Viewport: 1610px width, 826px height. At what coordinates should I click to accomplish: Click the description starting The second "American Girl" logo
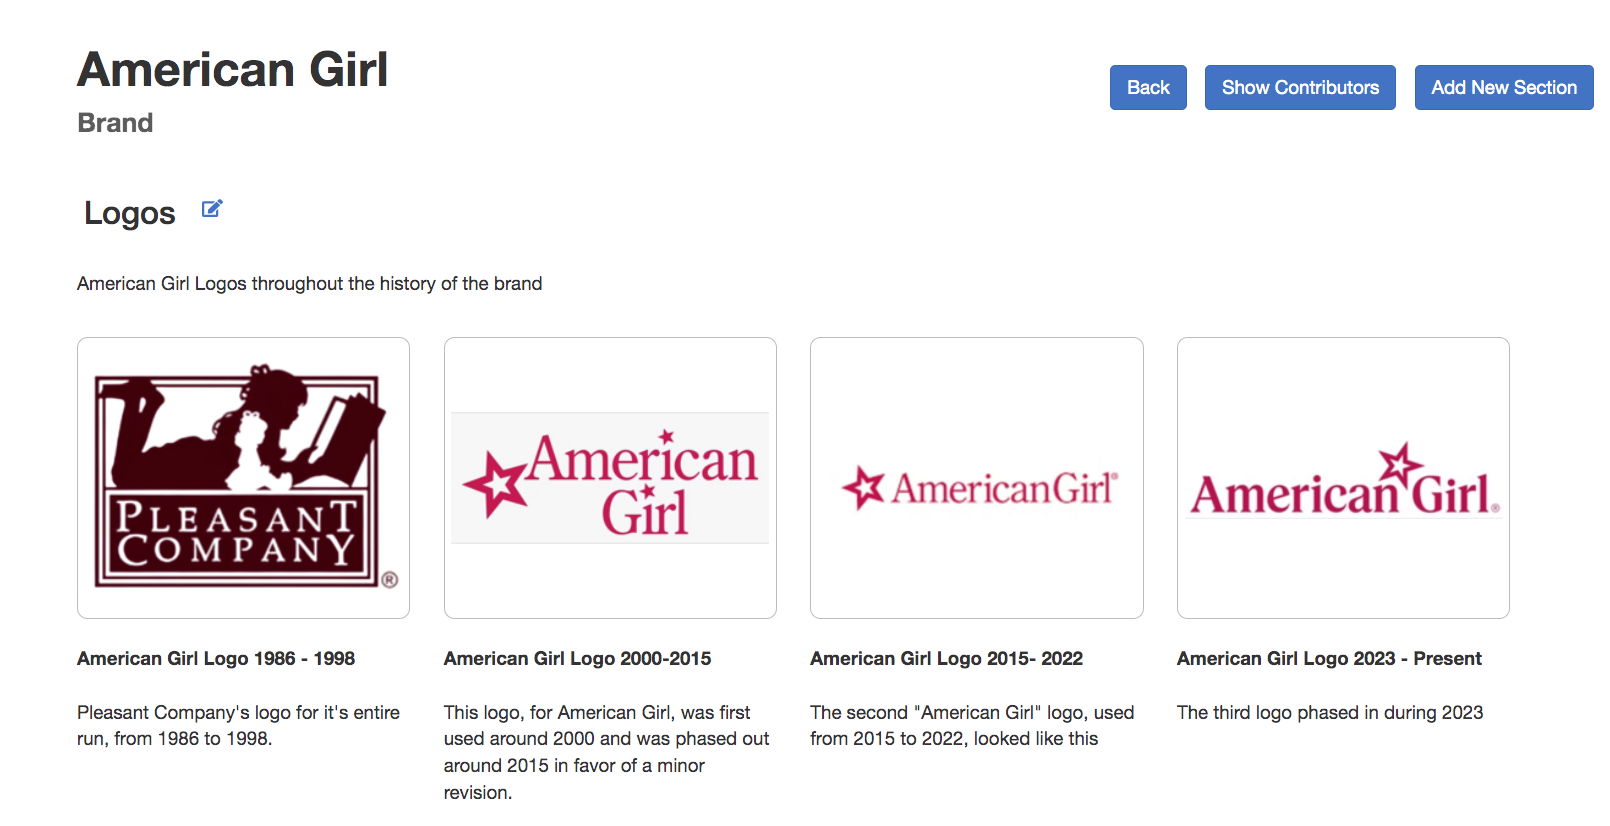click(972, 726)
